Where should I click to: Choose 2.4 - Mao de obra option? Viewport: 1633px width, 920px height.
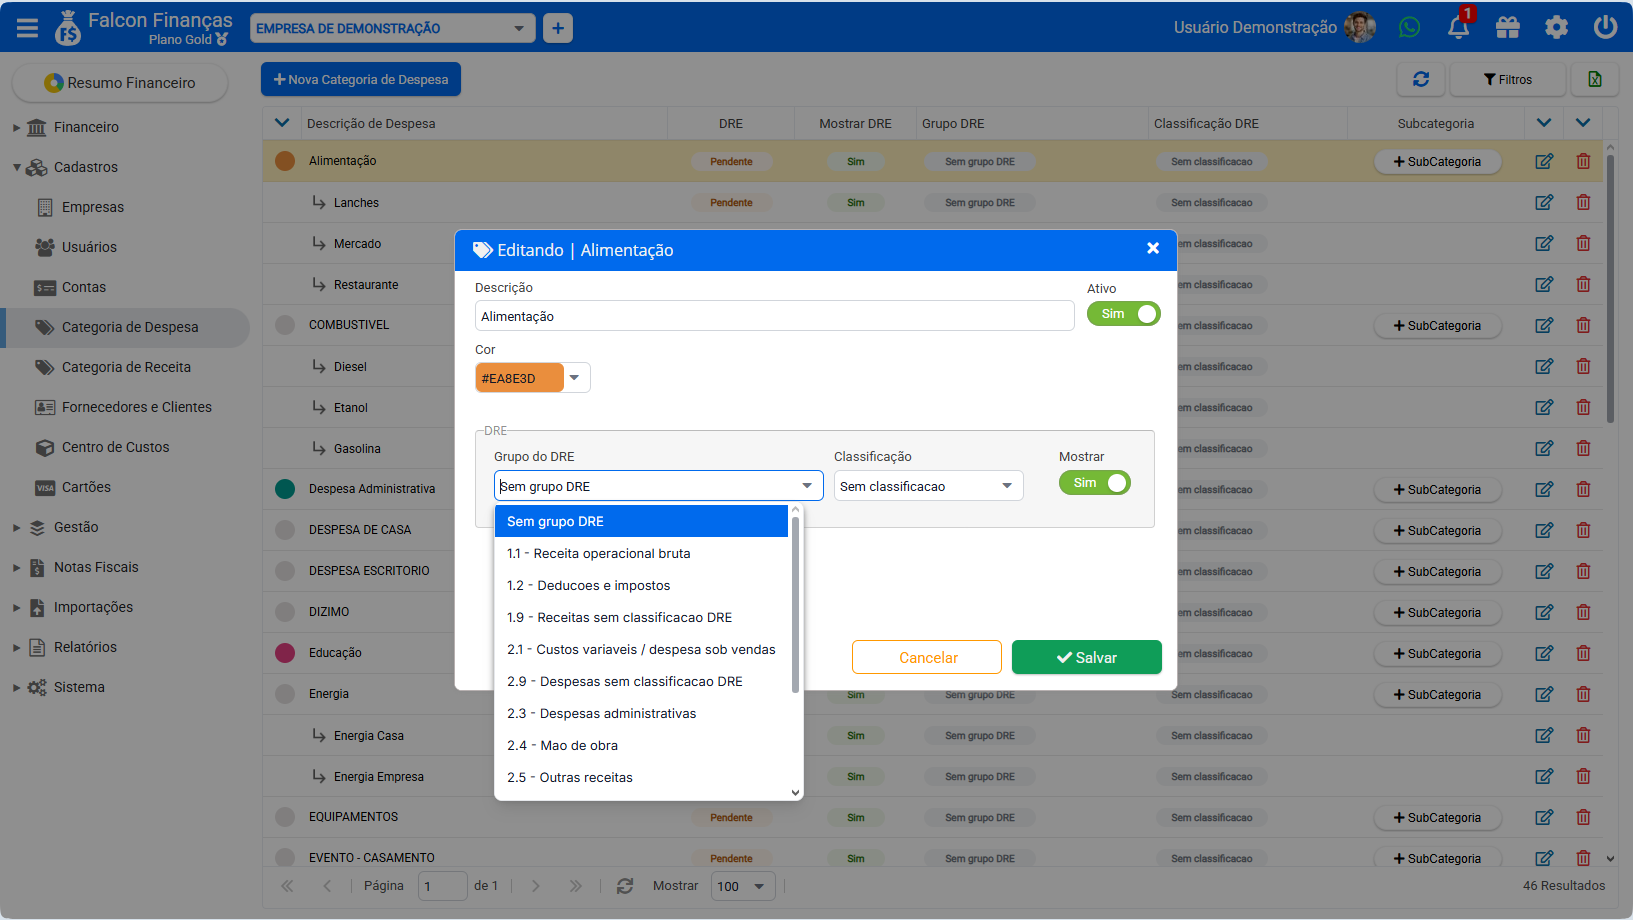click(642, 745)
